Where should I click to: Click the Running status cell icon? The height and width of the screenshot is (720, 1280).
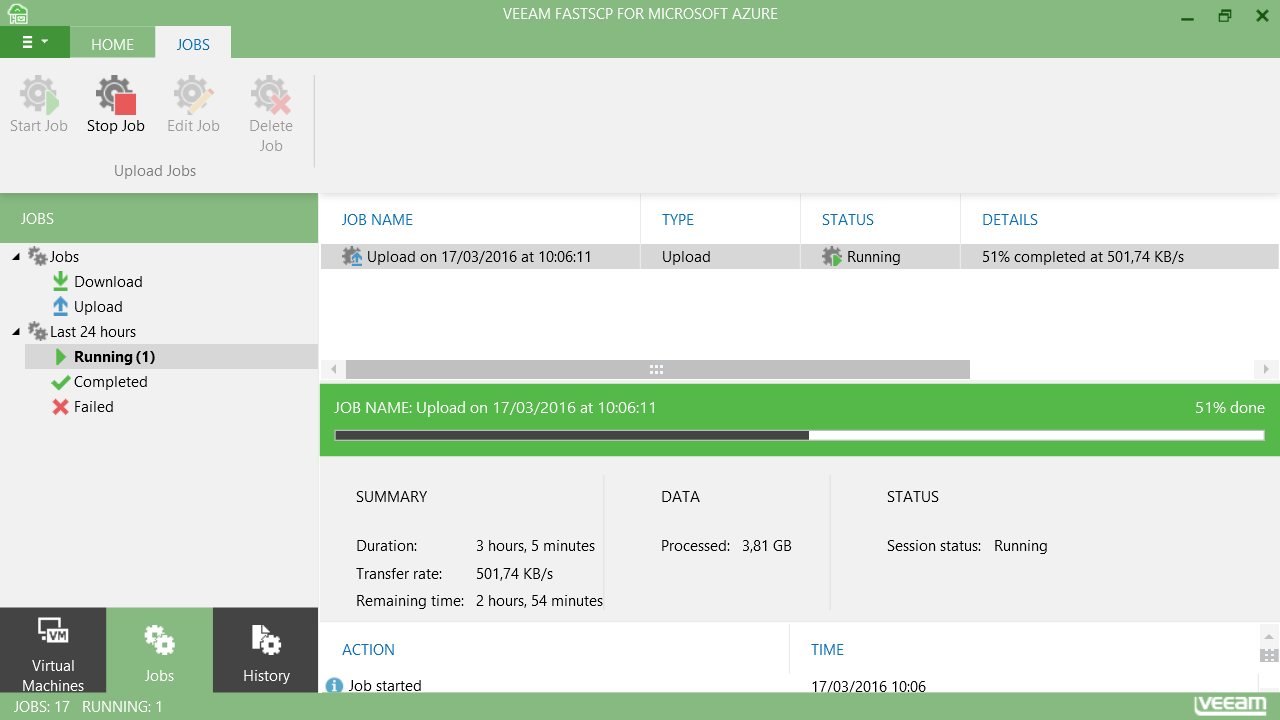point(832,257)
